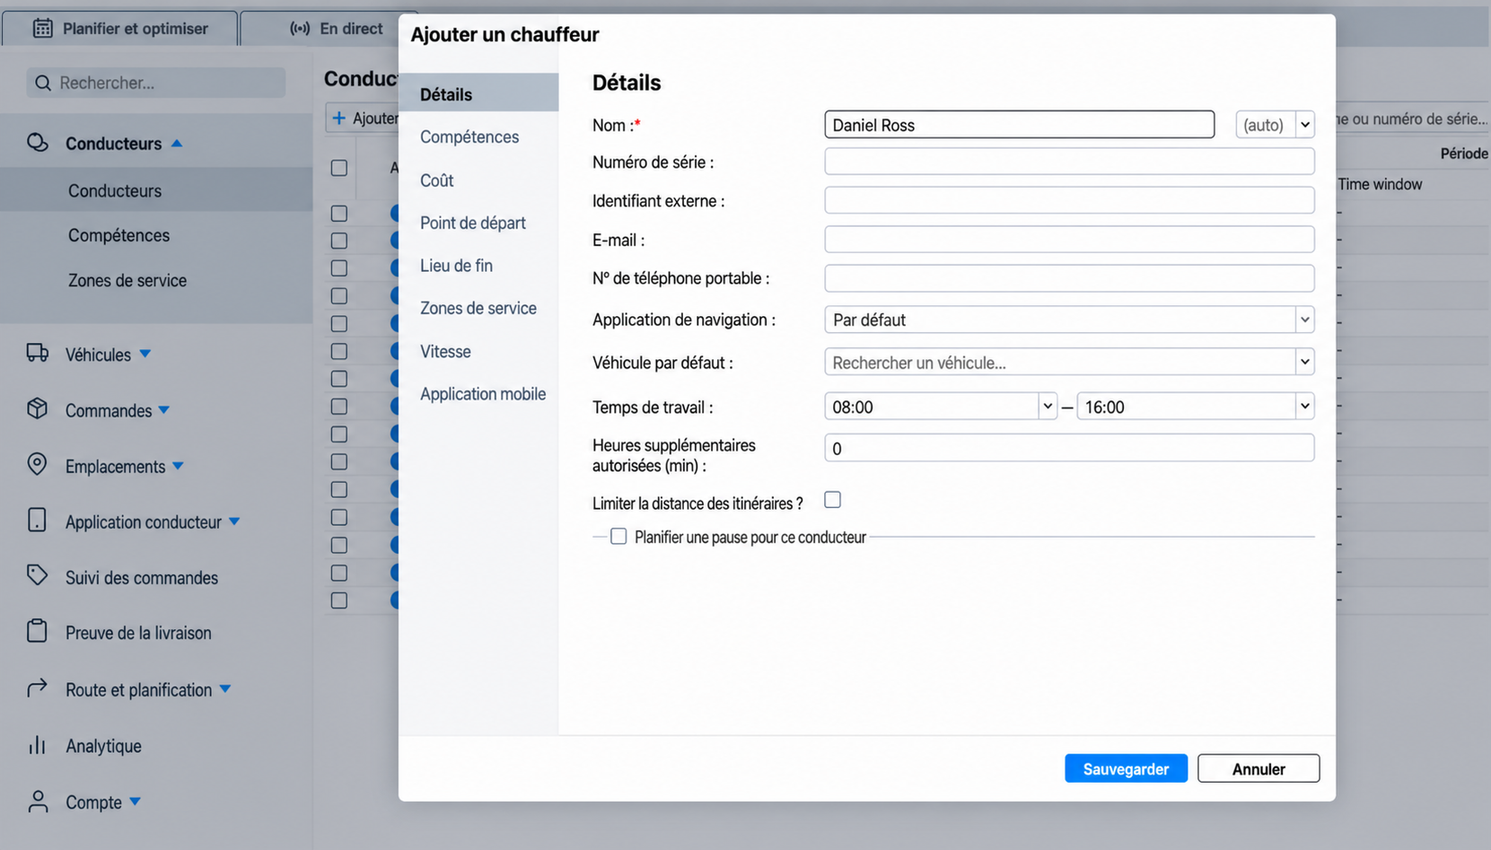
Task: Enable the Limiter la distance des itinéraires checkbox
Action: tap(832, 500)
